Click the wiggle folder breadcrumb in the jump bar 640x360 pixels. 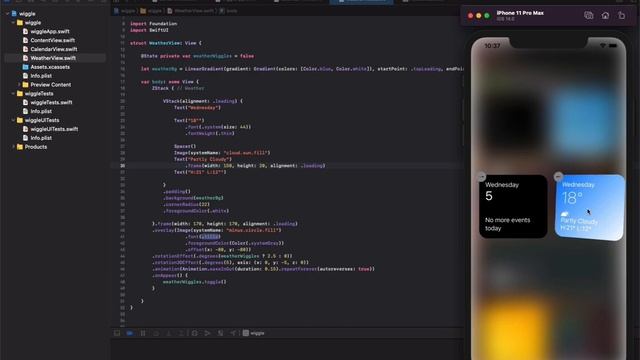(x=151, y=11)
